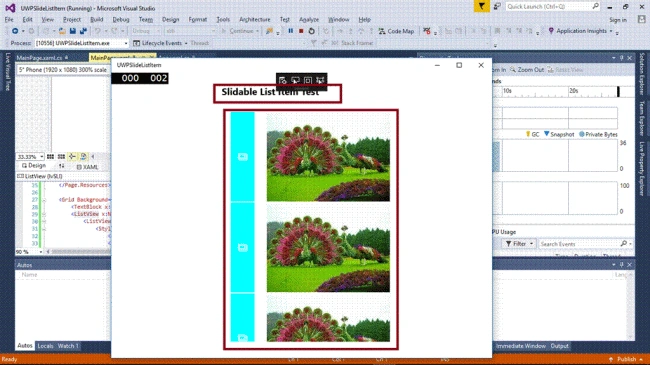The image size is (650, 365).
Task: Open the platform dropdown next to Debug
Action: (190, 31)
